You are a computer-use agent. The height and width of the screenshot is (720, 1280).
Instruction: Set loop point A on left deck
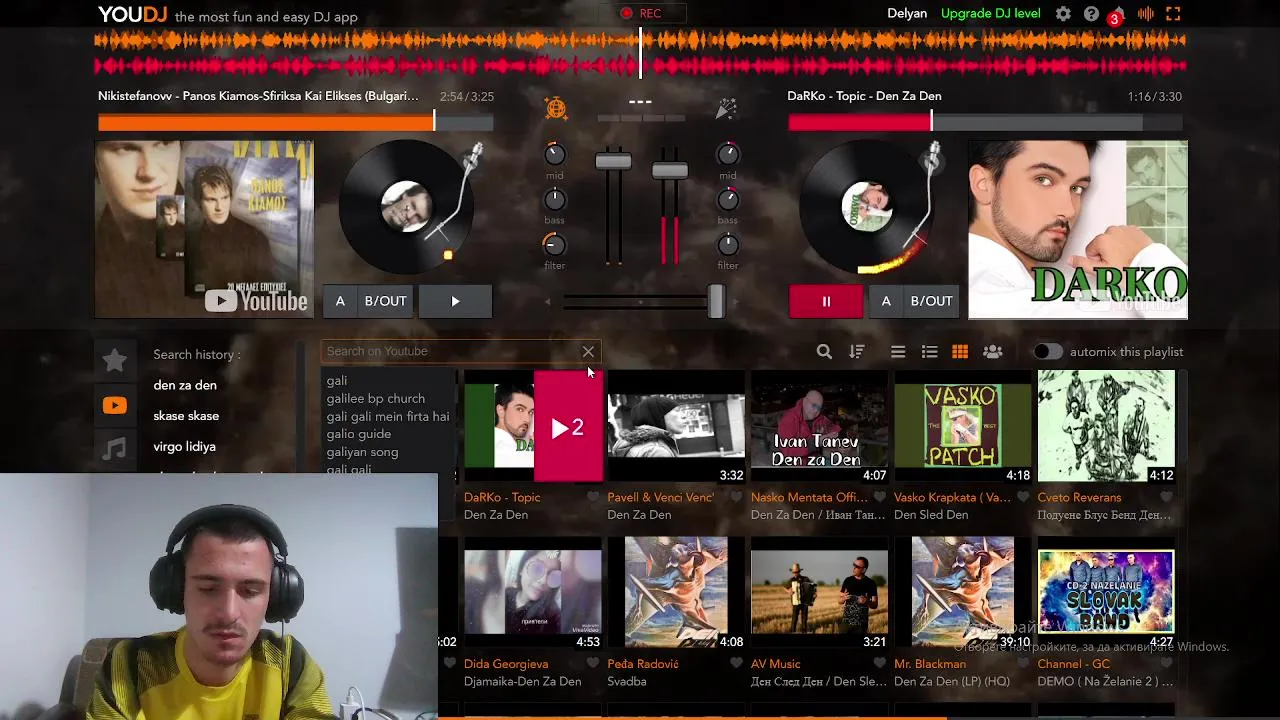(340, 301)
